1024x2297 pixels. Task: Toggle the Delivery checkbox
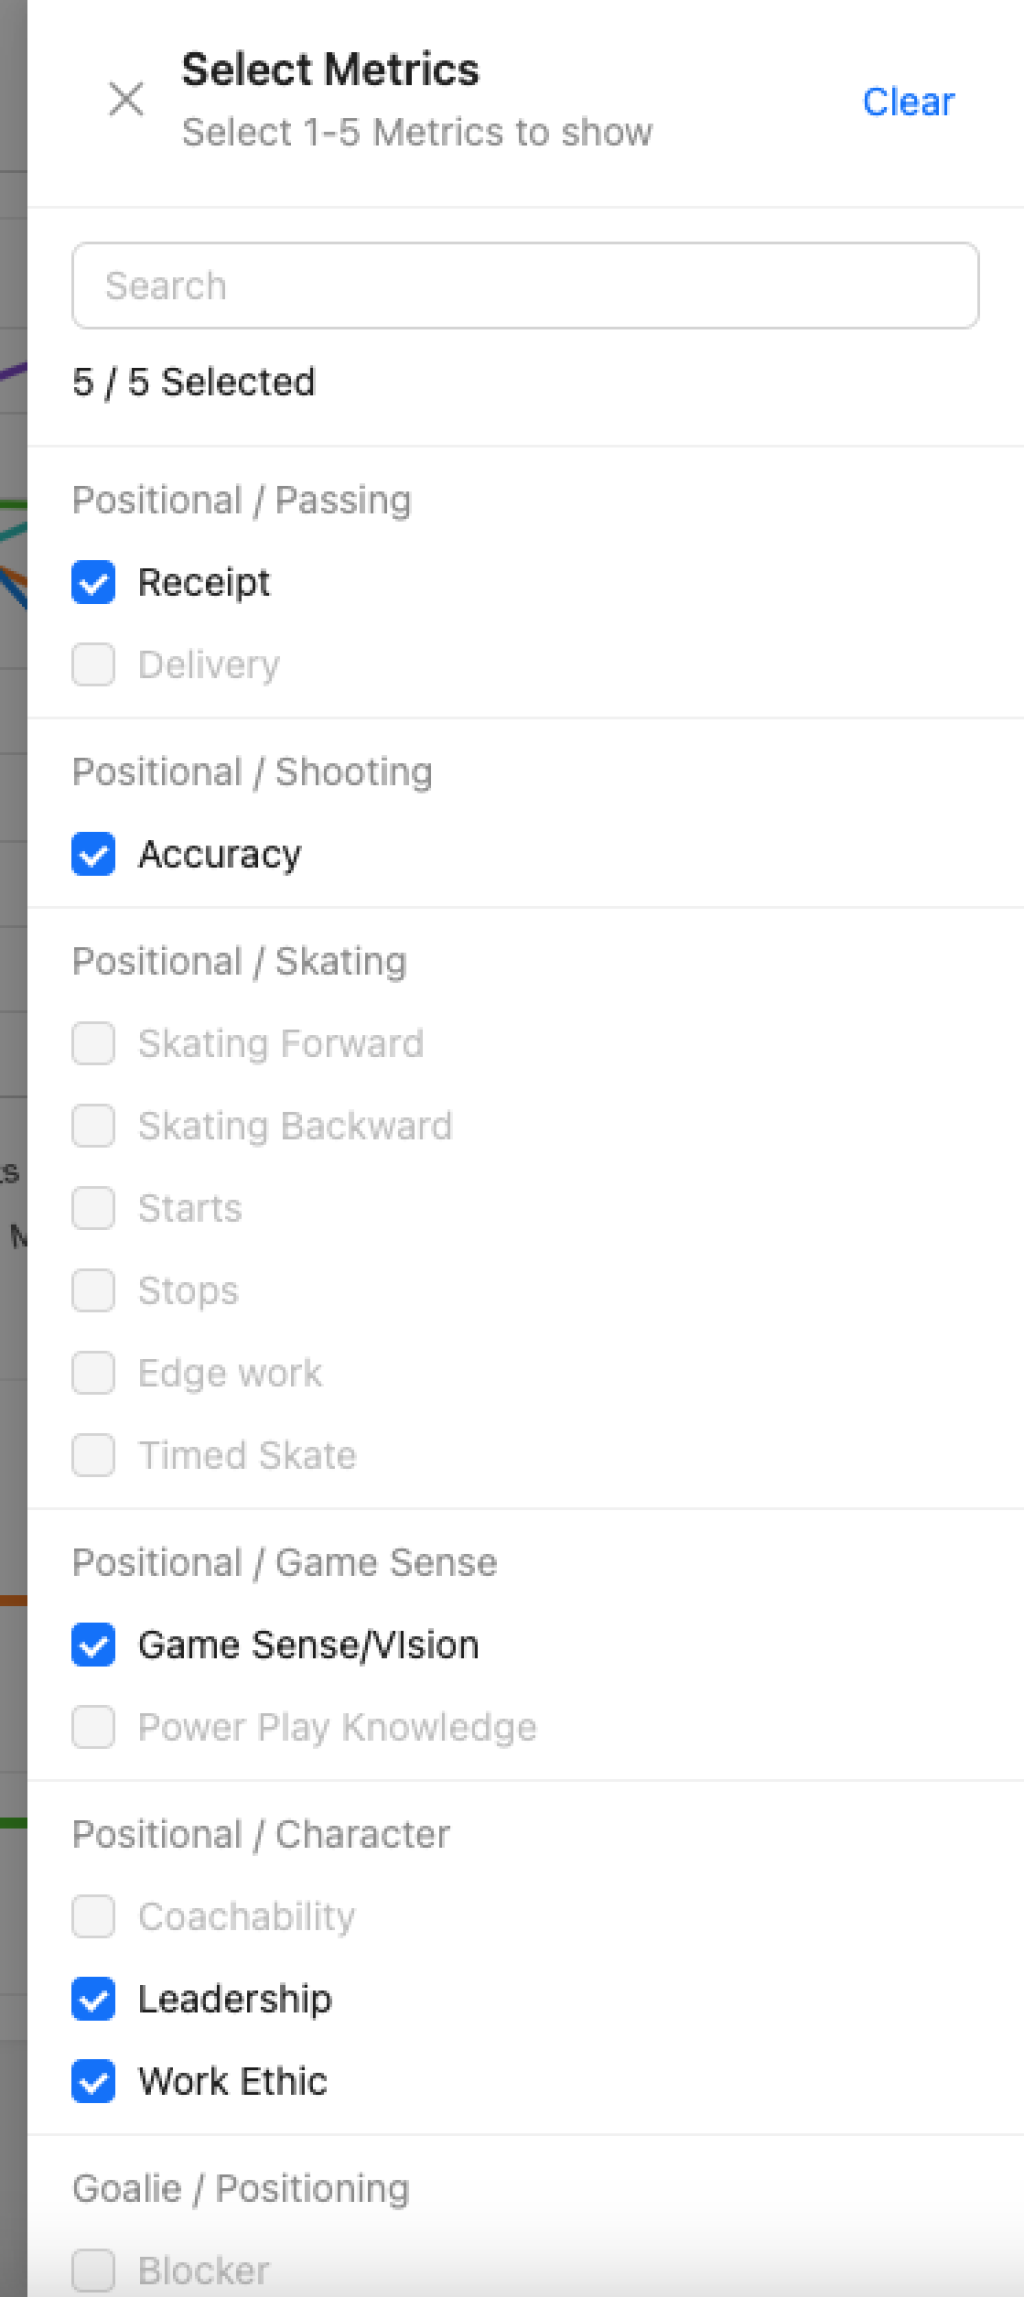coord(93,665)
